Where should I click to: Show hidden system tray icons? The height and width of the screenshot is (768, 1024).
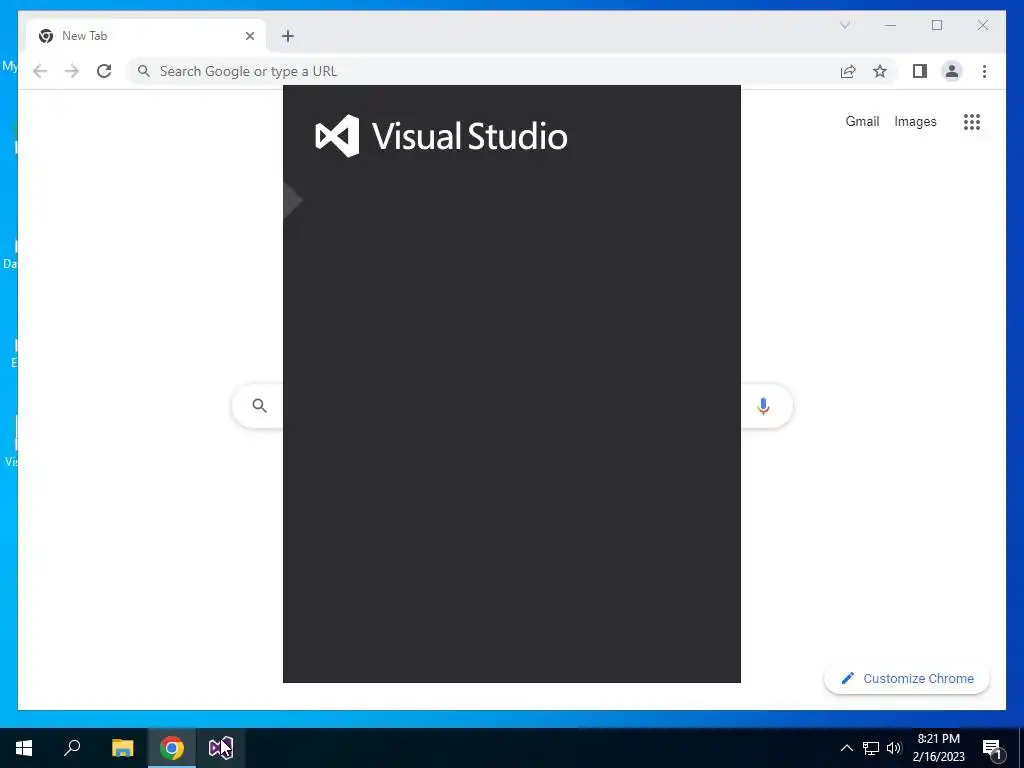[x=846, y=748]
